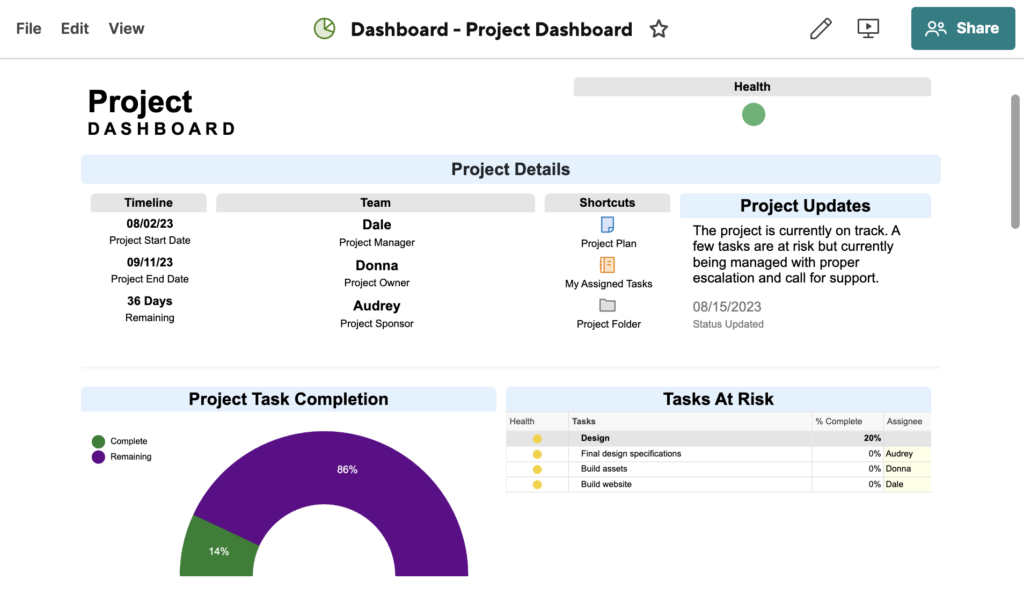Click the My Assigned Tasks link text
Screen dimensions: 1024x594
(x=608, y=284)
